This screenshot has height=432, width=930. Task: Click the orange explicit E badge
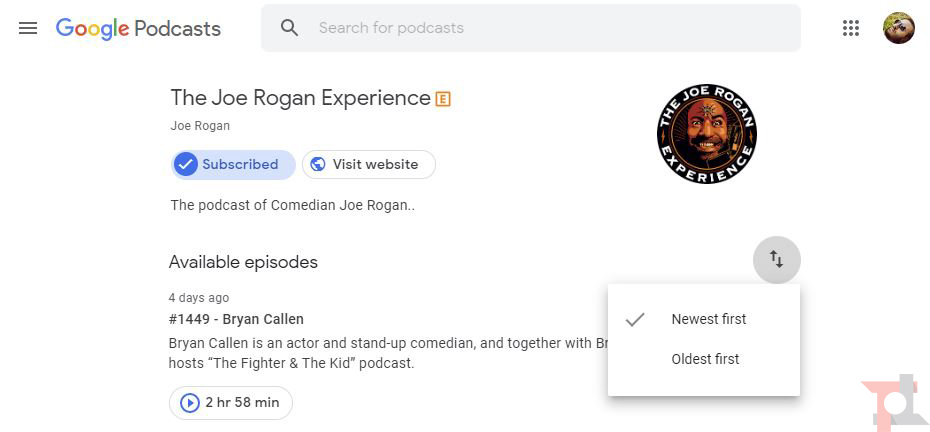click(x=443, y=99)
